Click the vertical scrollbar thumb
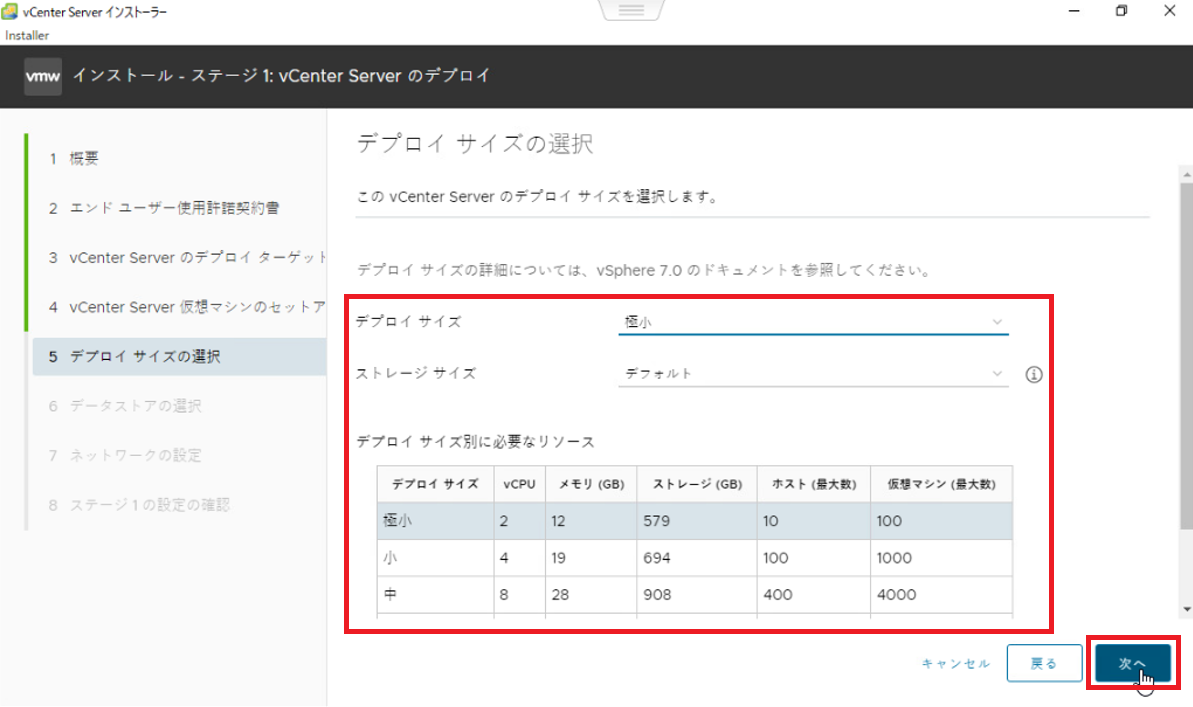 tap(1186, 350)
